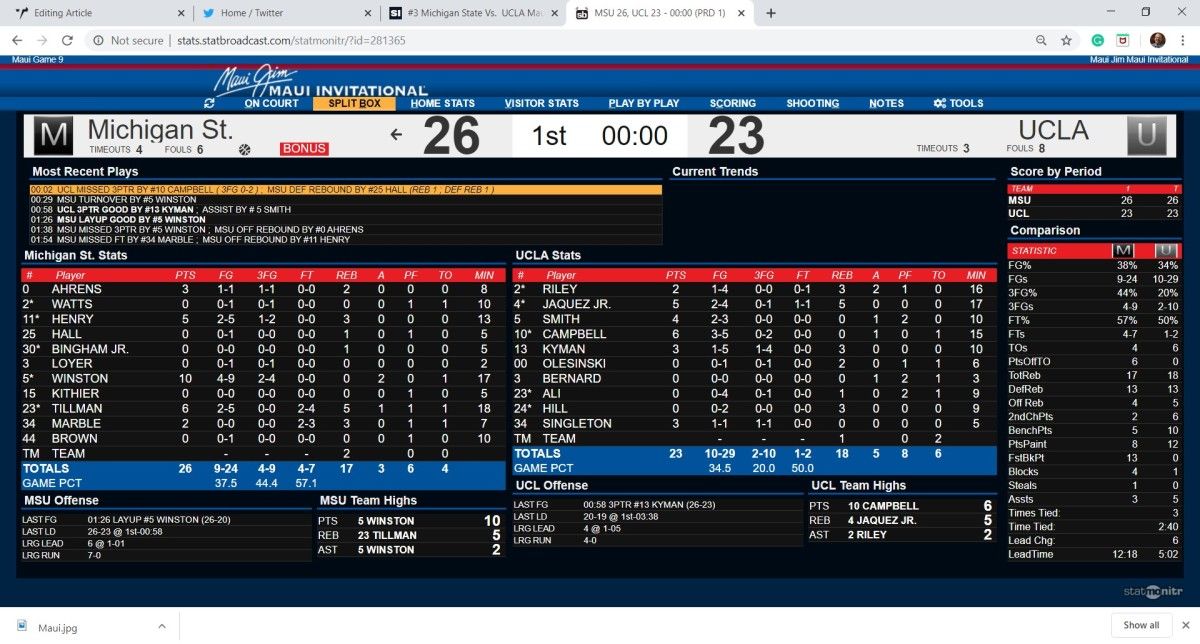Click AHRENS row in Michigan St. Stats
This screenshot has height=644, width=1200.
pyautogui.click(x=265, y=289)
